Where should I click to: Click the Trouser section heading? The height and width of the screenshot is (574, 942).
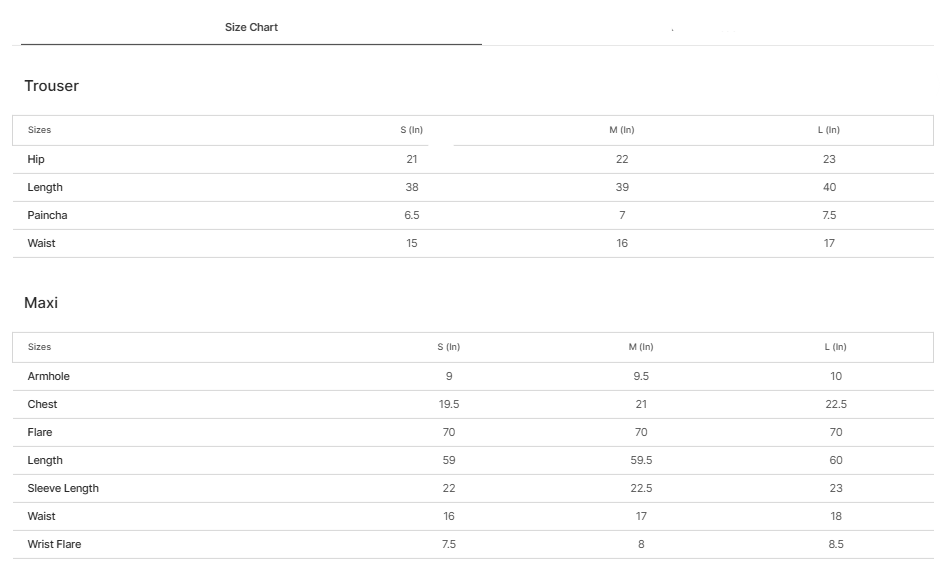coord(52,86)
